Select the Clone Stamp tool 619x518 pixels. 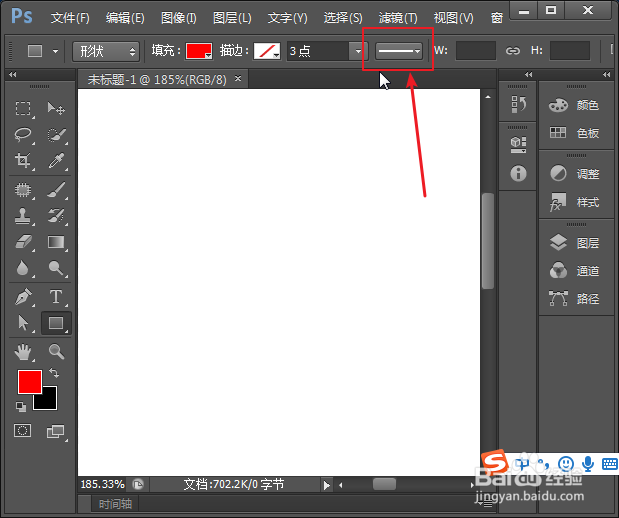pos(23,216)
